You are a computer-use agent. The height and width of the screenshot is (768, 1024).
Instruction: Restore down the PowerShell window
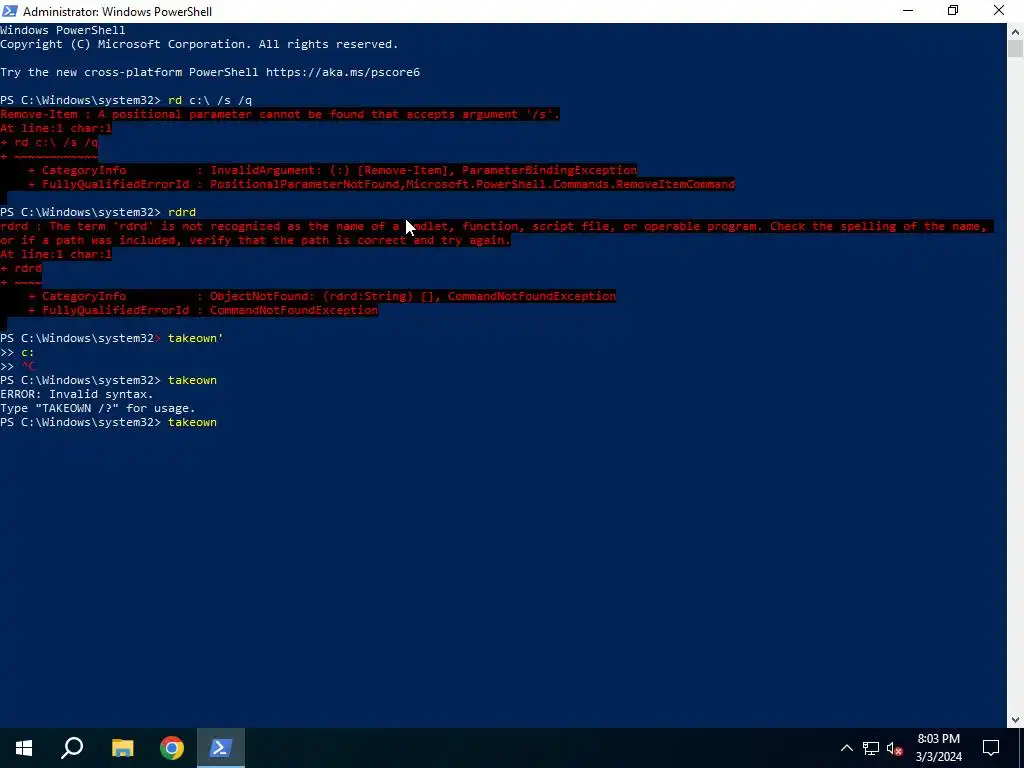[953, 11]
